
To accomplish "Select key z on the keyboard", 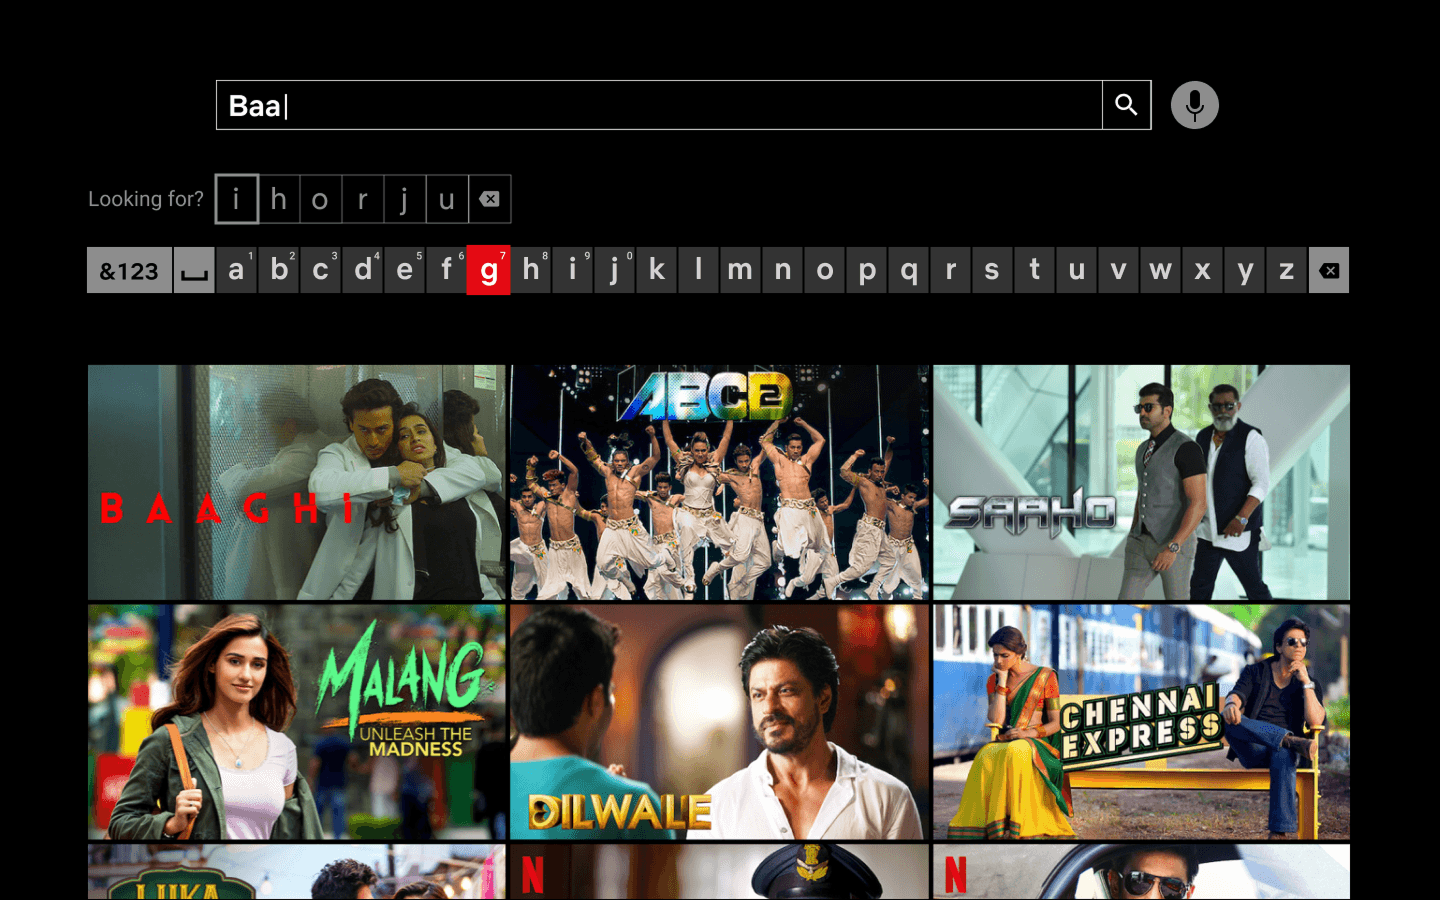I will (1287, 270).
